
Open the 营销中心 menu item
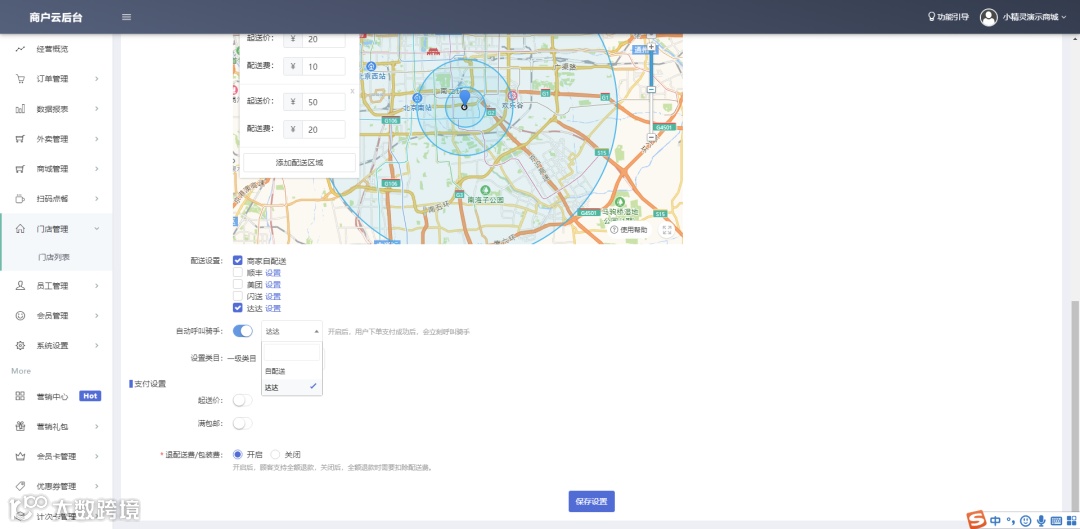[x=52, y=396]
